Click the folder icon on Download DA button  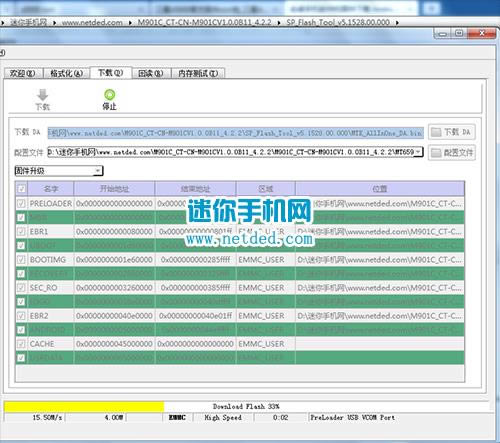tap(436, 132)
